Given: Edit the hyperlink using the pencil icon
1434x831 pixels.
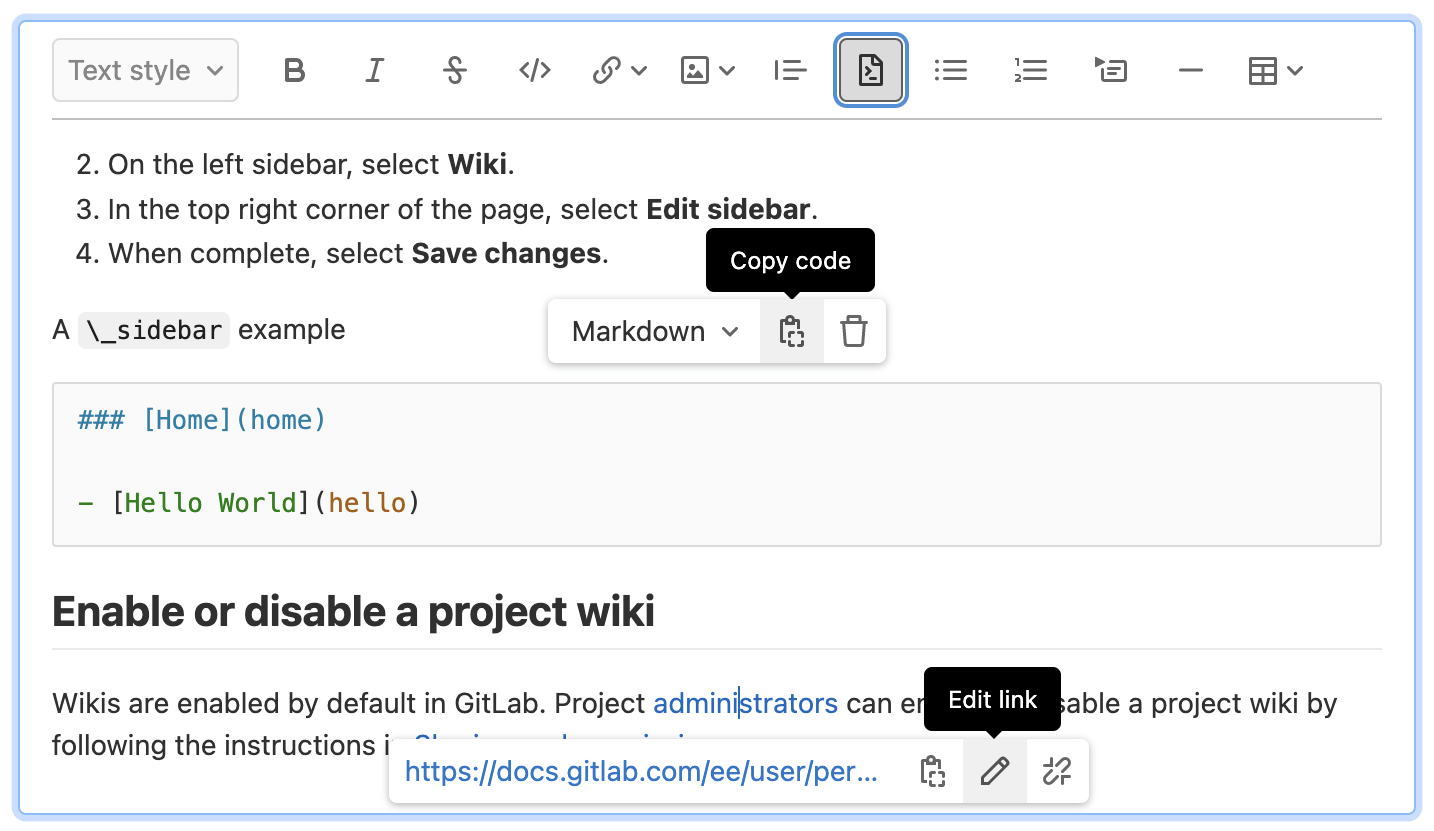Looking at the screenshot, I should pyautogui.click(x=994, y=771).
